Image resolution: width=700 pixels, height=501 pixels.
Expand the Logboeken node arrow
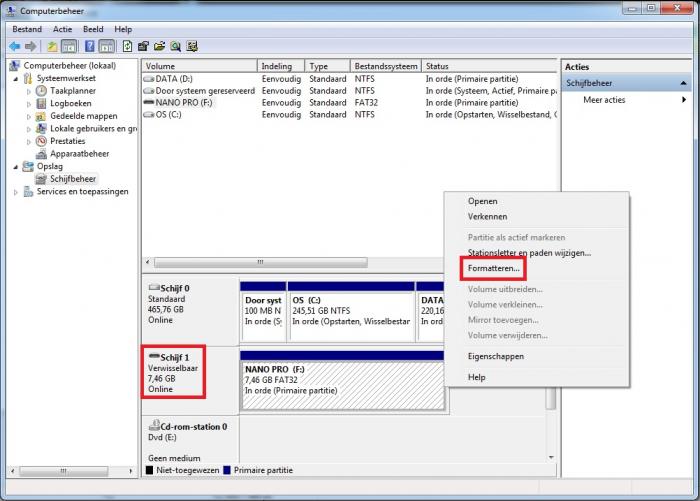point(29,104)
